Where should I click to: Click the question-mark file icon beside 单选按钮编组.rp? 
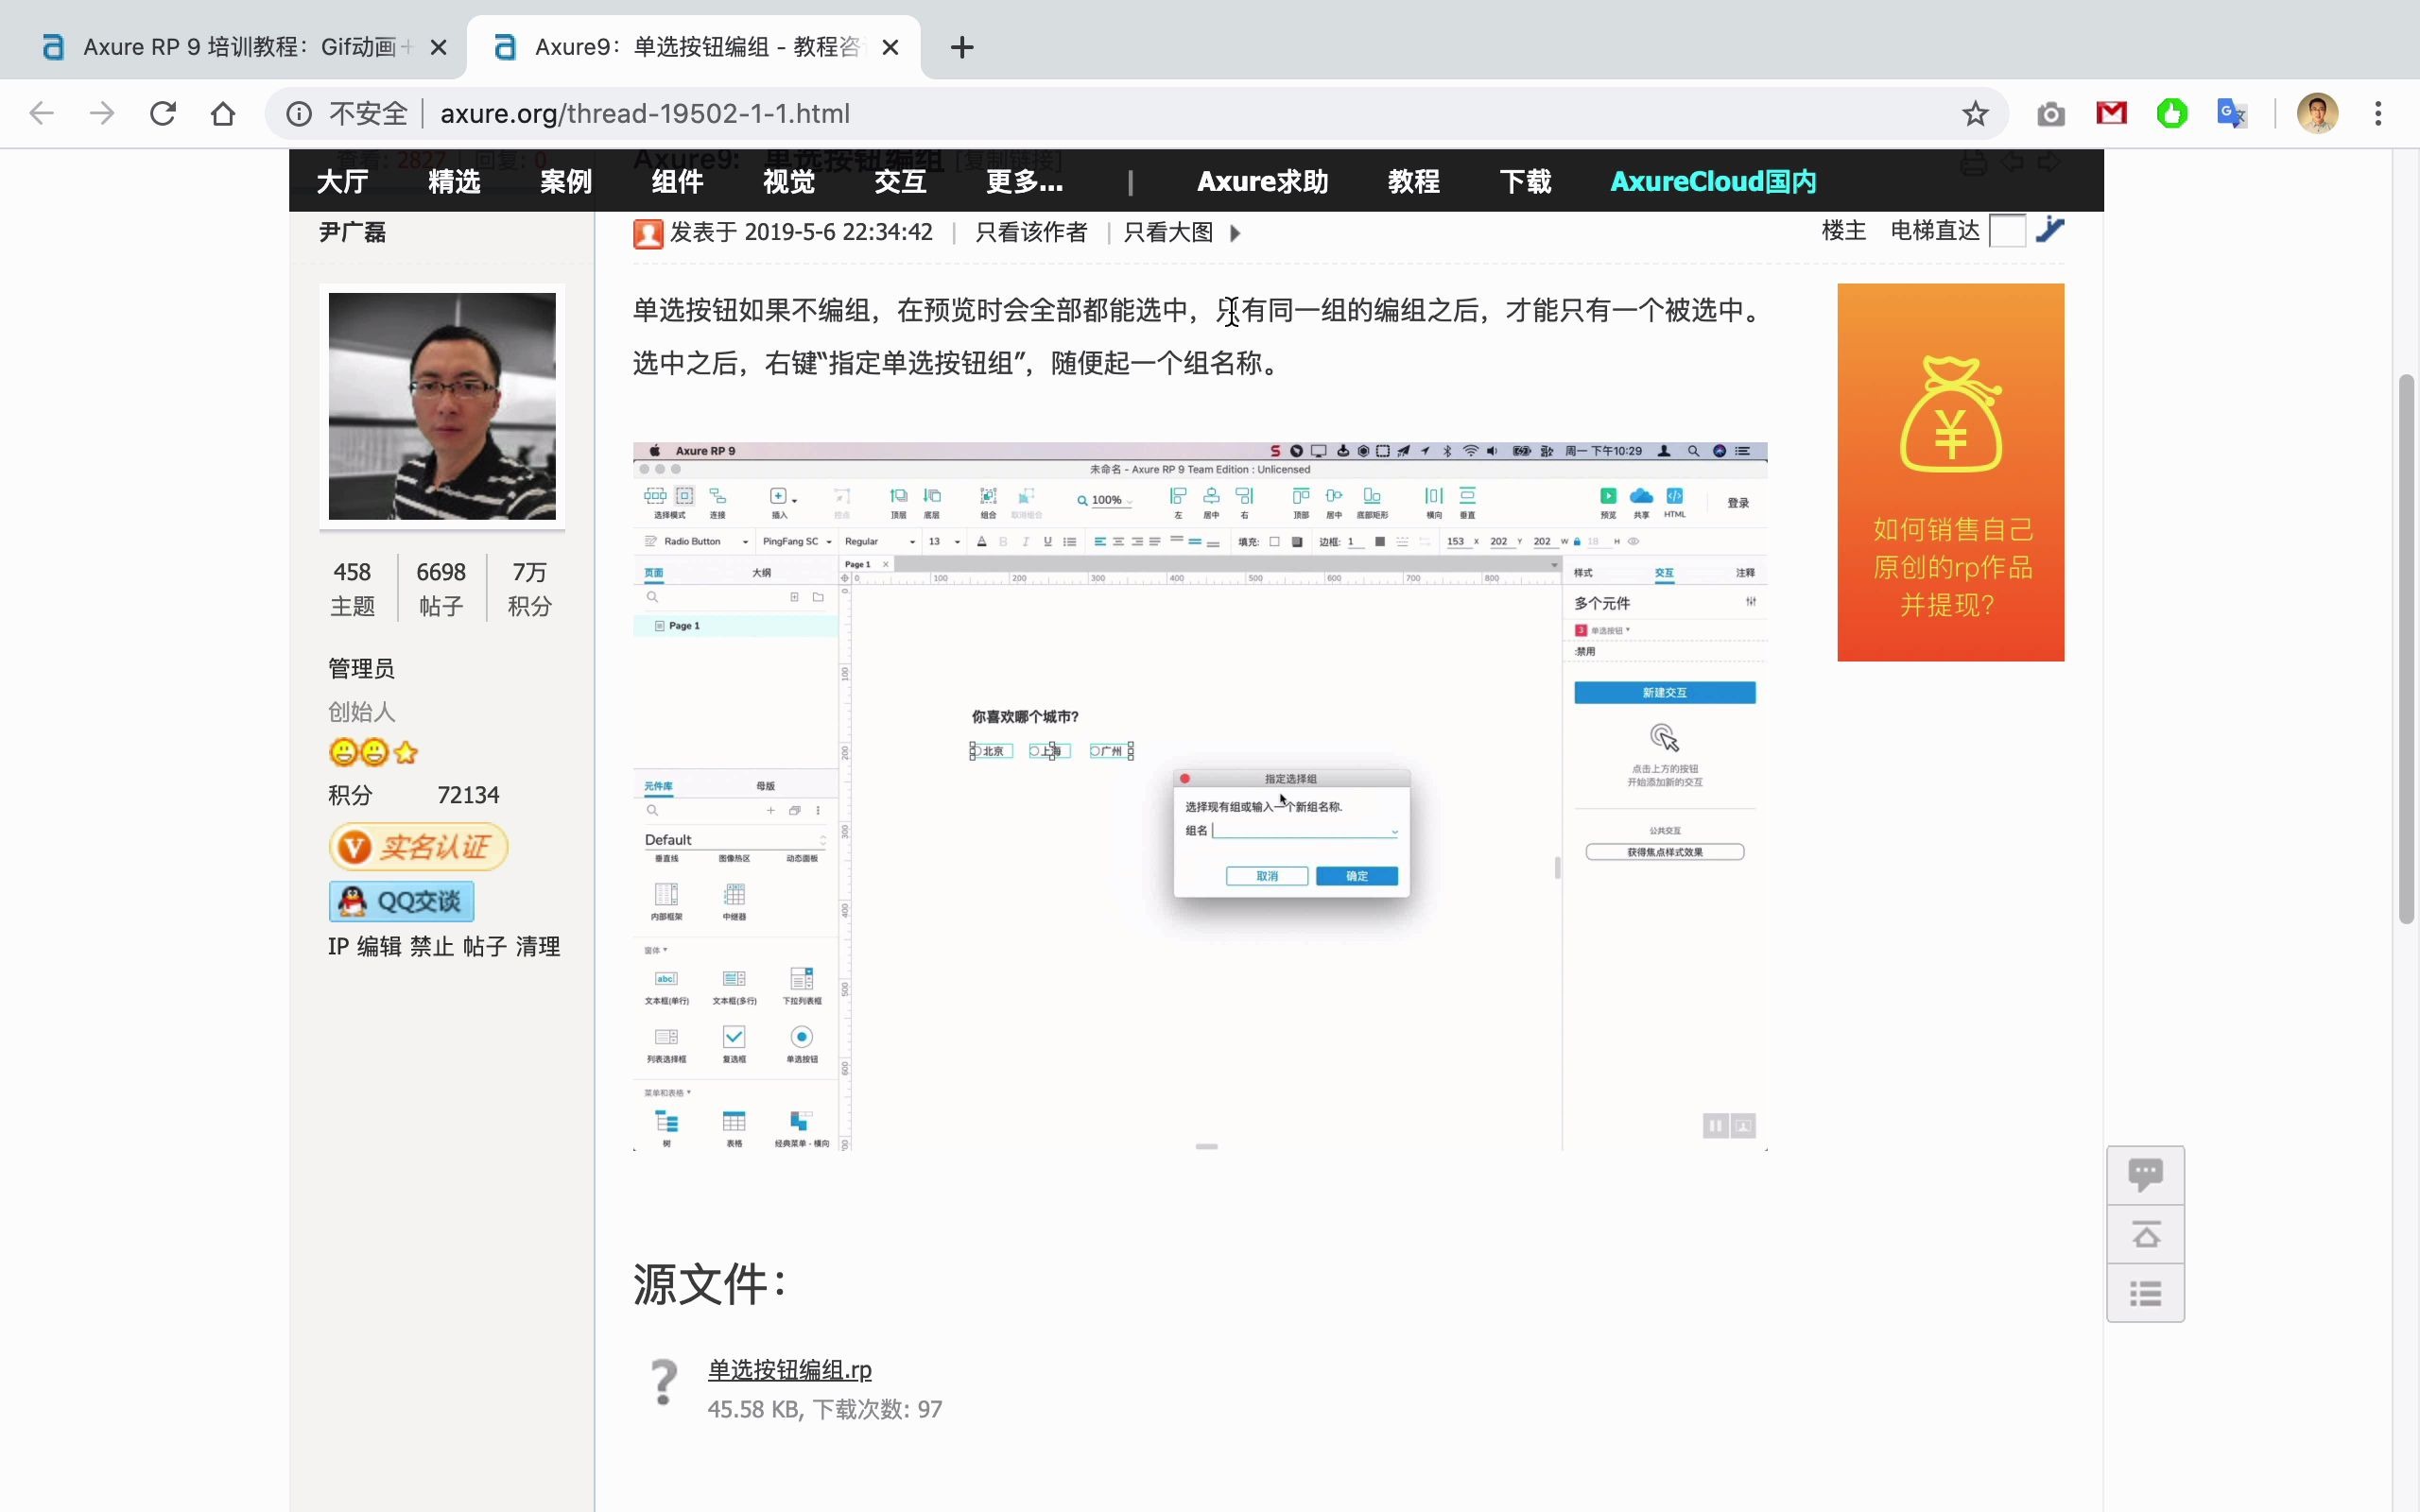663,1382
